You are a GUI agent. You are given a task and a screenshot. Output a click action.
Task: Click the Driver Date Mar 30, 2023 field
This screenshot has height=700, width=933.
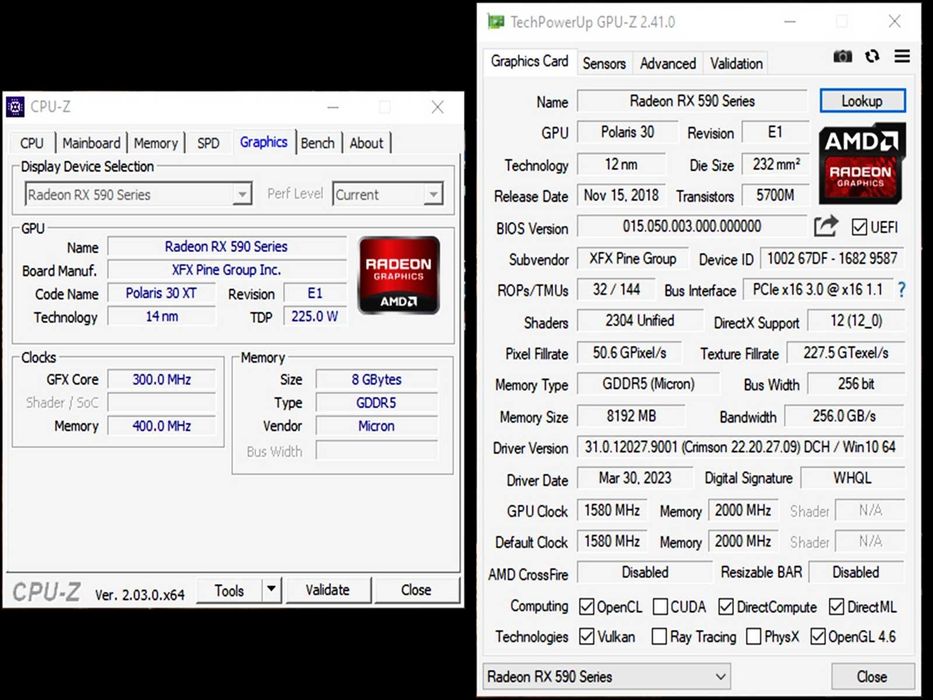(x=635, y=478)
